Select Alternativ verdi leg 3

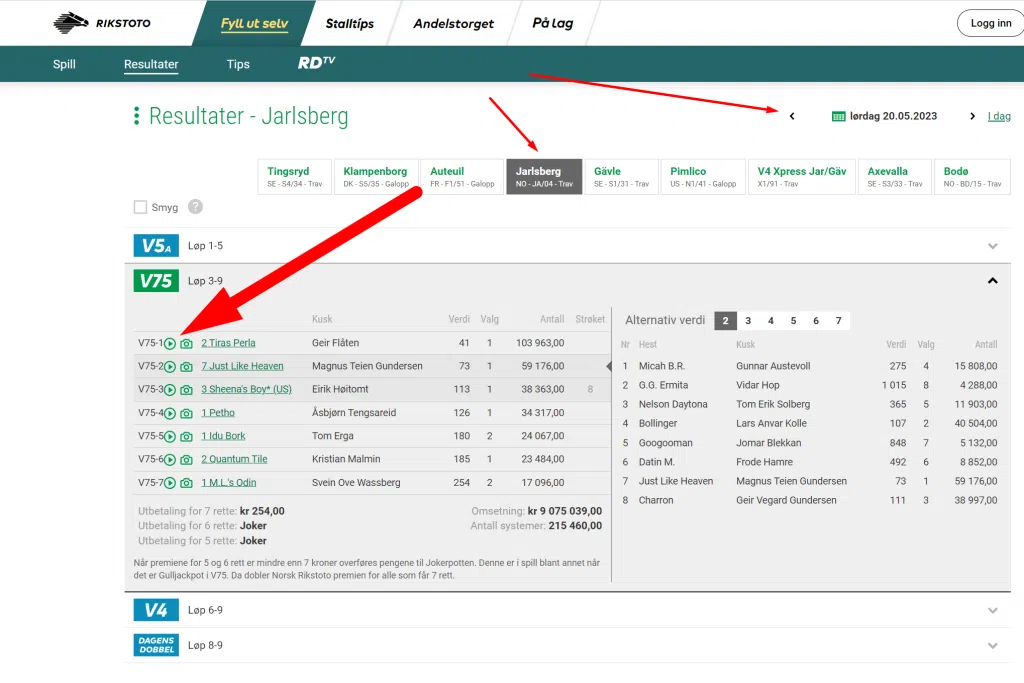(748, 321)
